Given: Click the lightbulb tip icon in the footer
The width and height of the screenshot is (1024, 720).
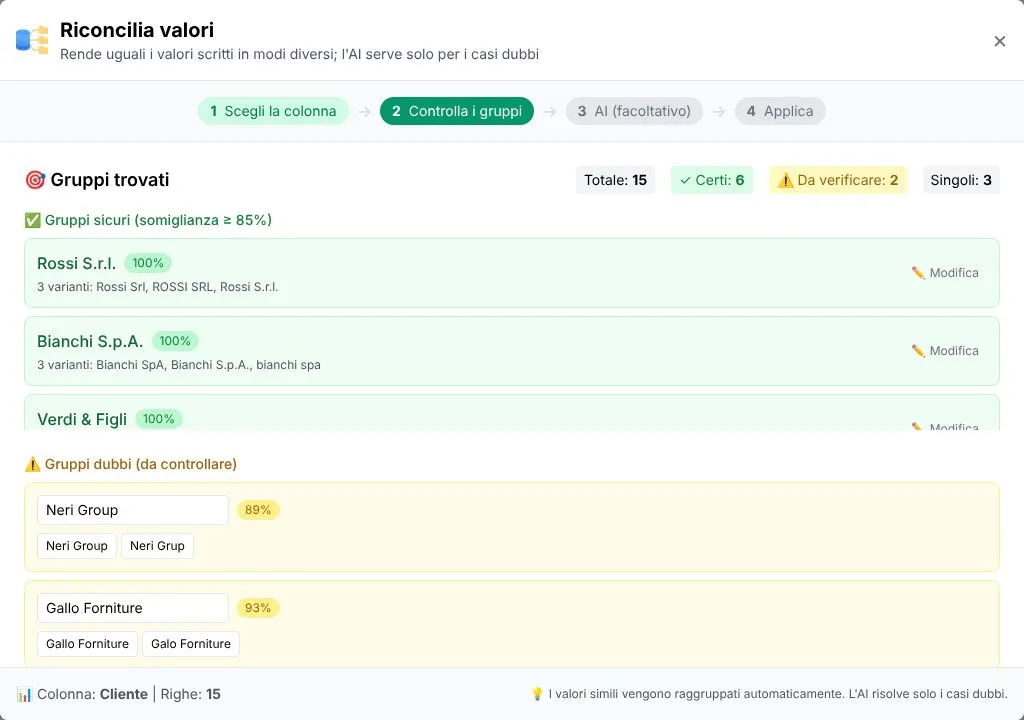Looking at the screenshot, I should pos(537,694).
